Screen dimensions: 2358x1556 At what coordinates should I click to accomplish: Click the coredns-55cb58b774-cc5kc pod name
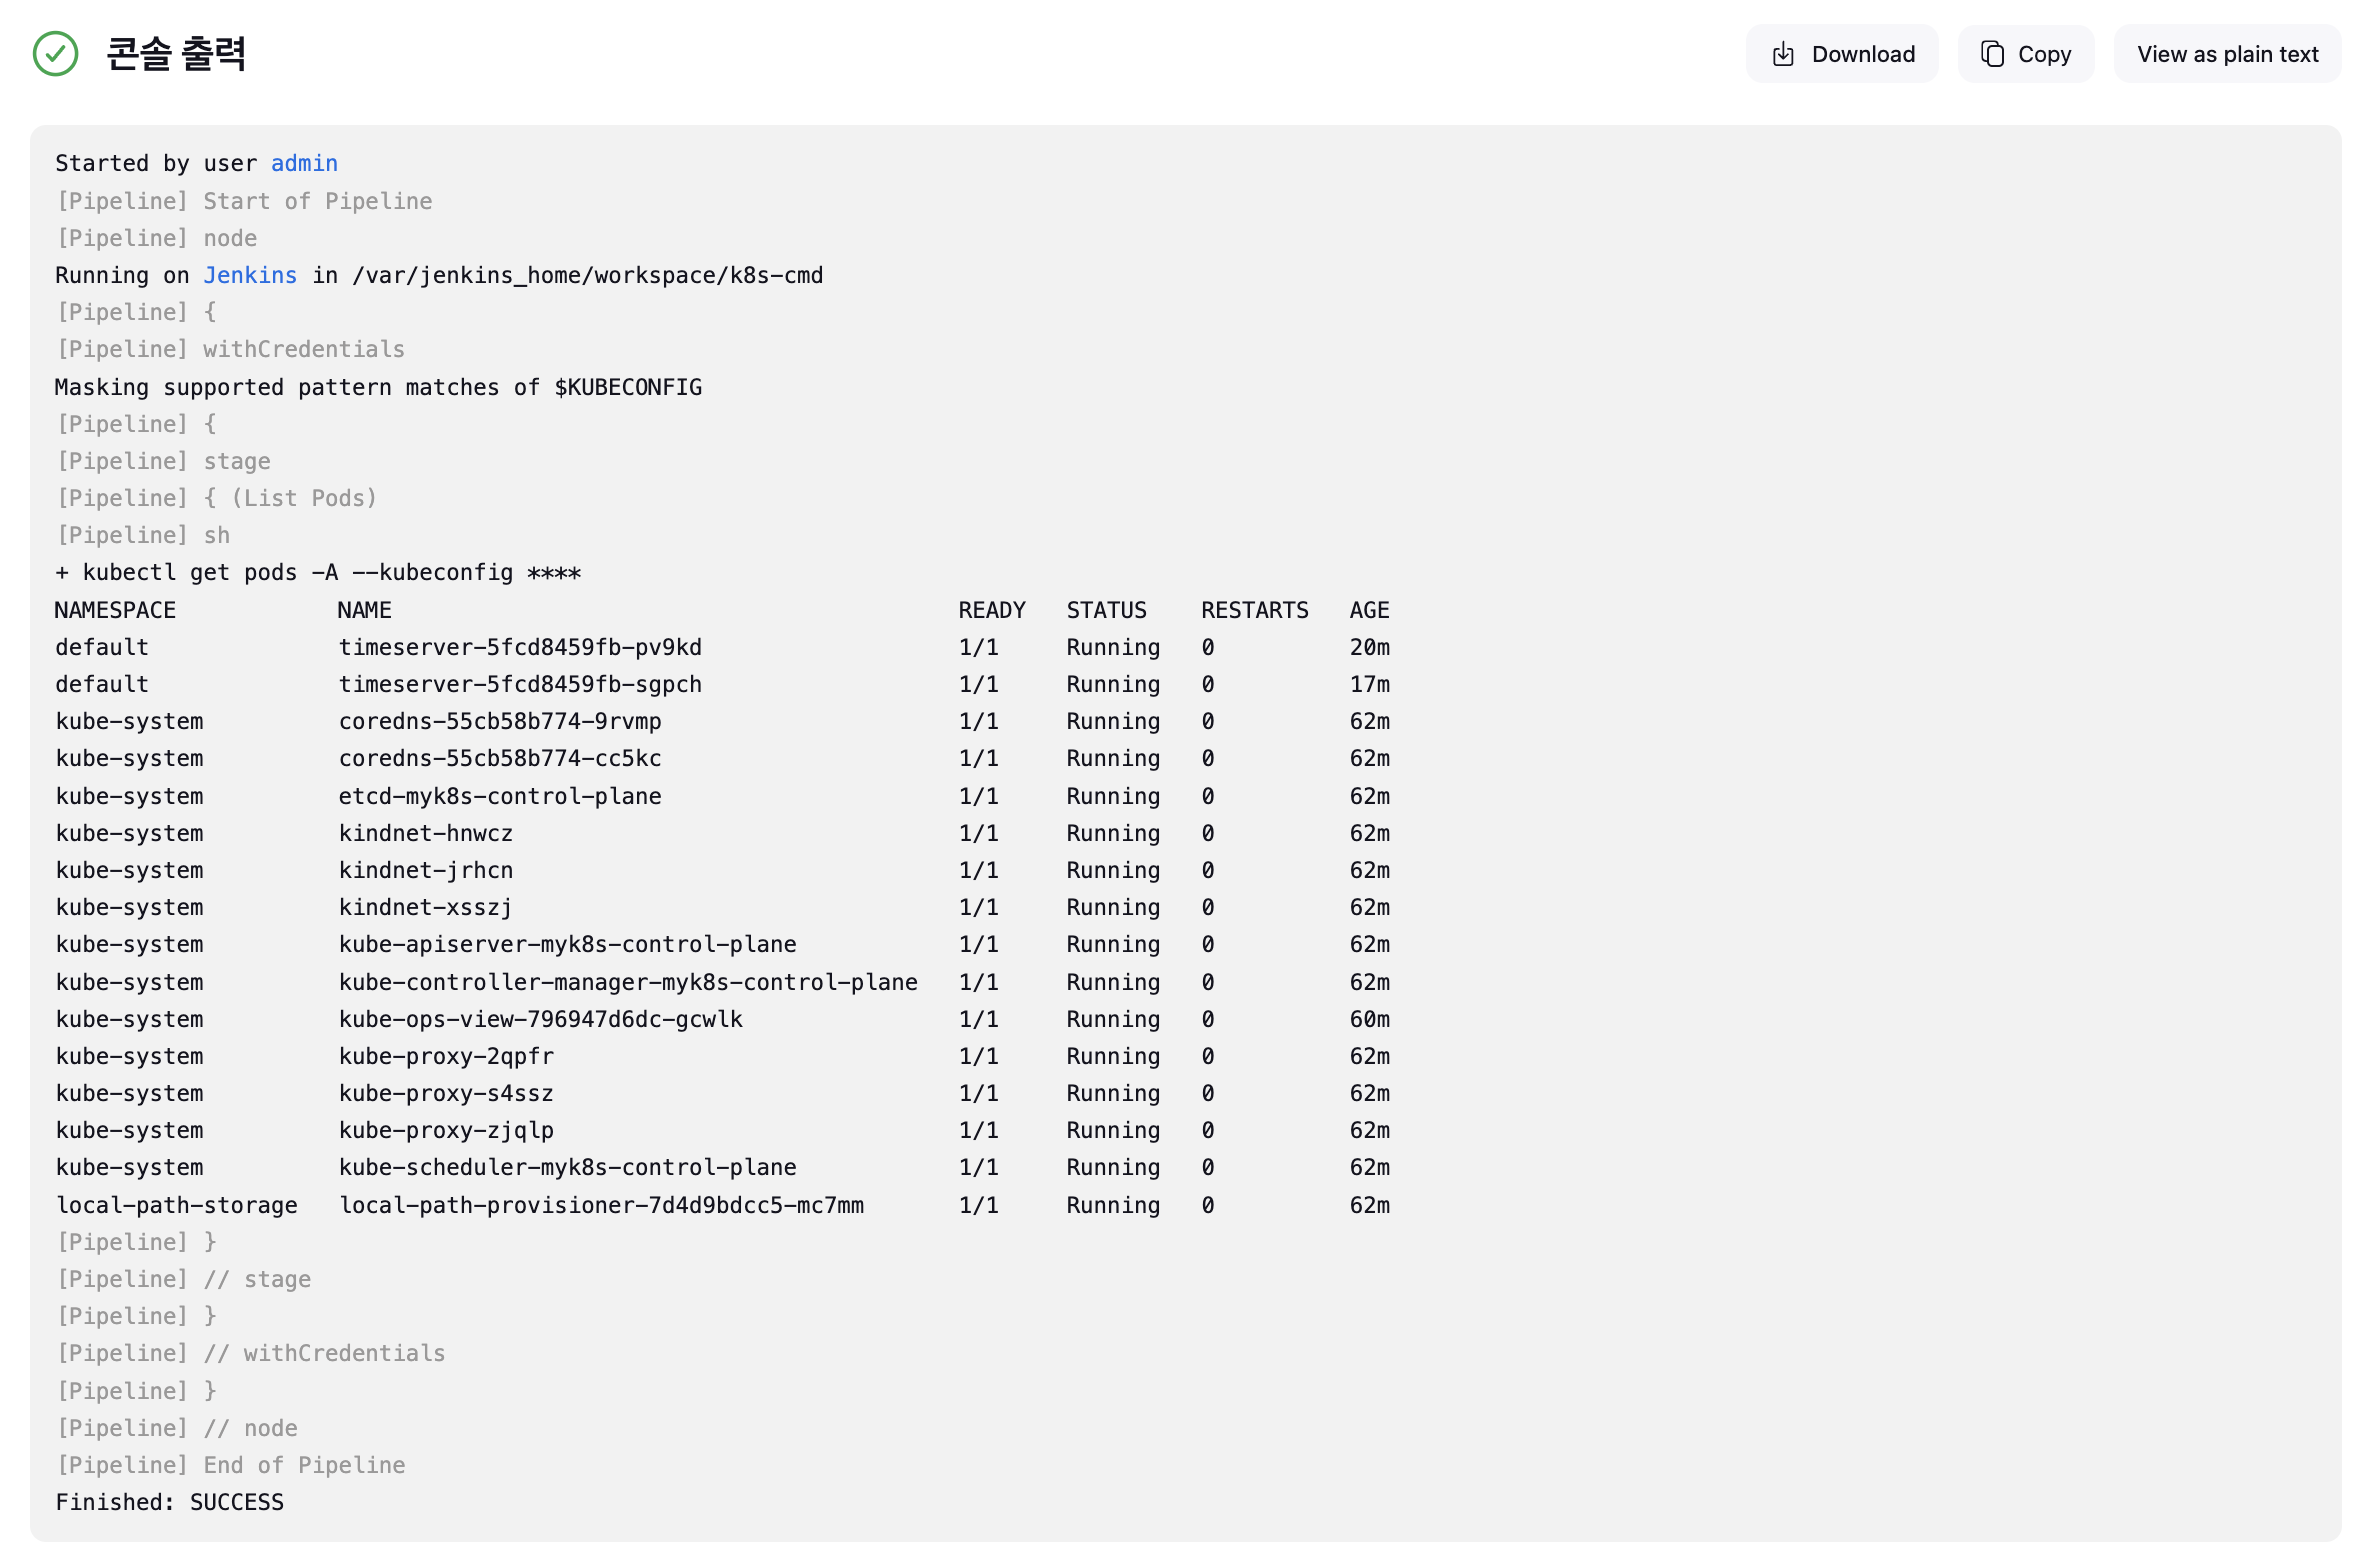[500, 758]
